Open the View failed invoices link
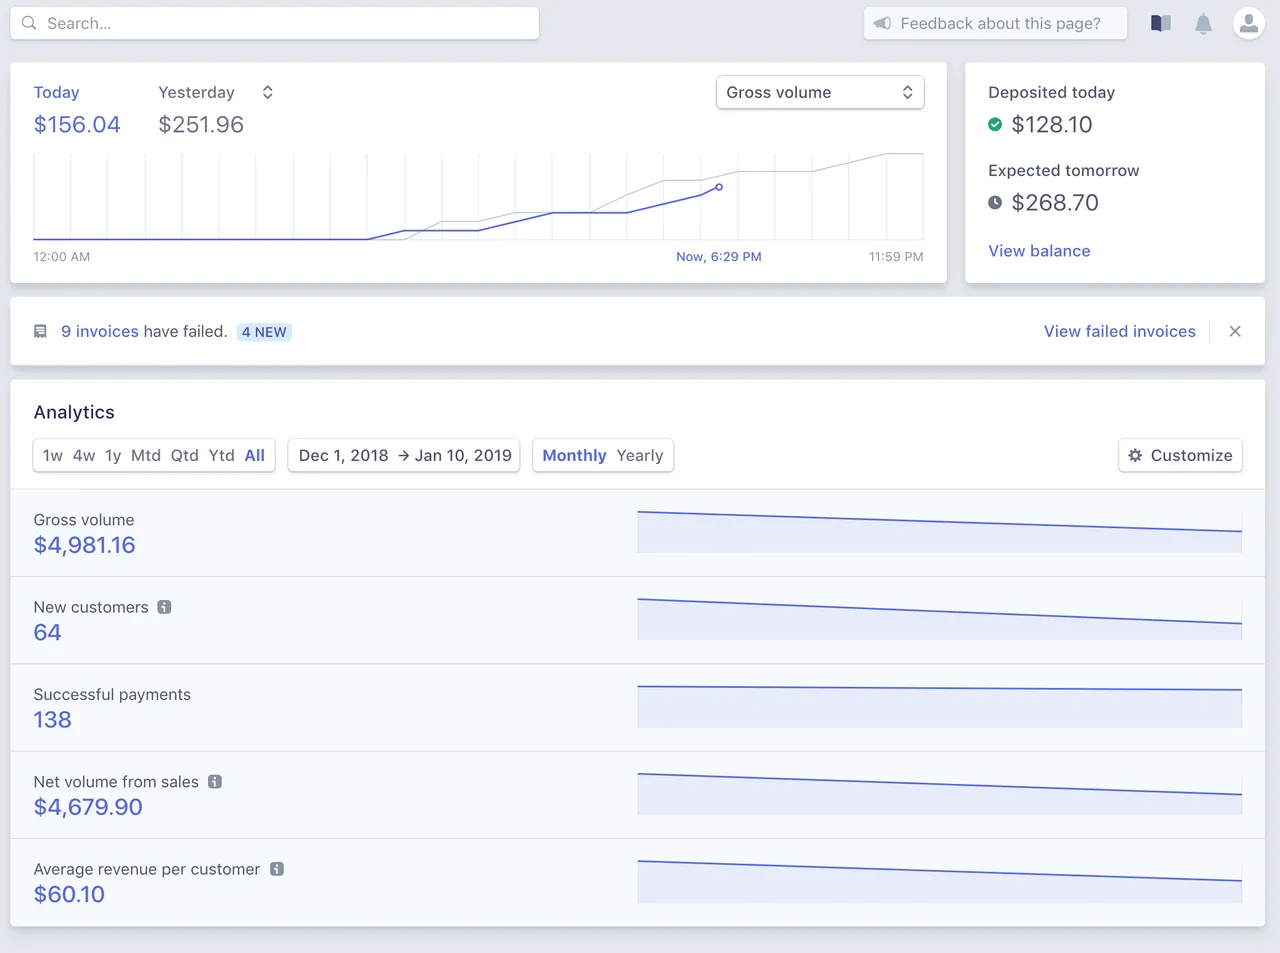Viewport: 1280px width, 953px height. tap(1120, 331)
